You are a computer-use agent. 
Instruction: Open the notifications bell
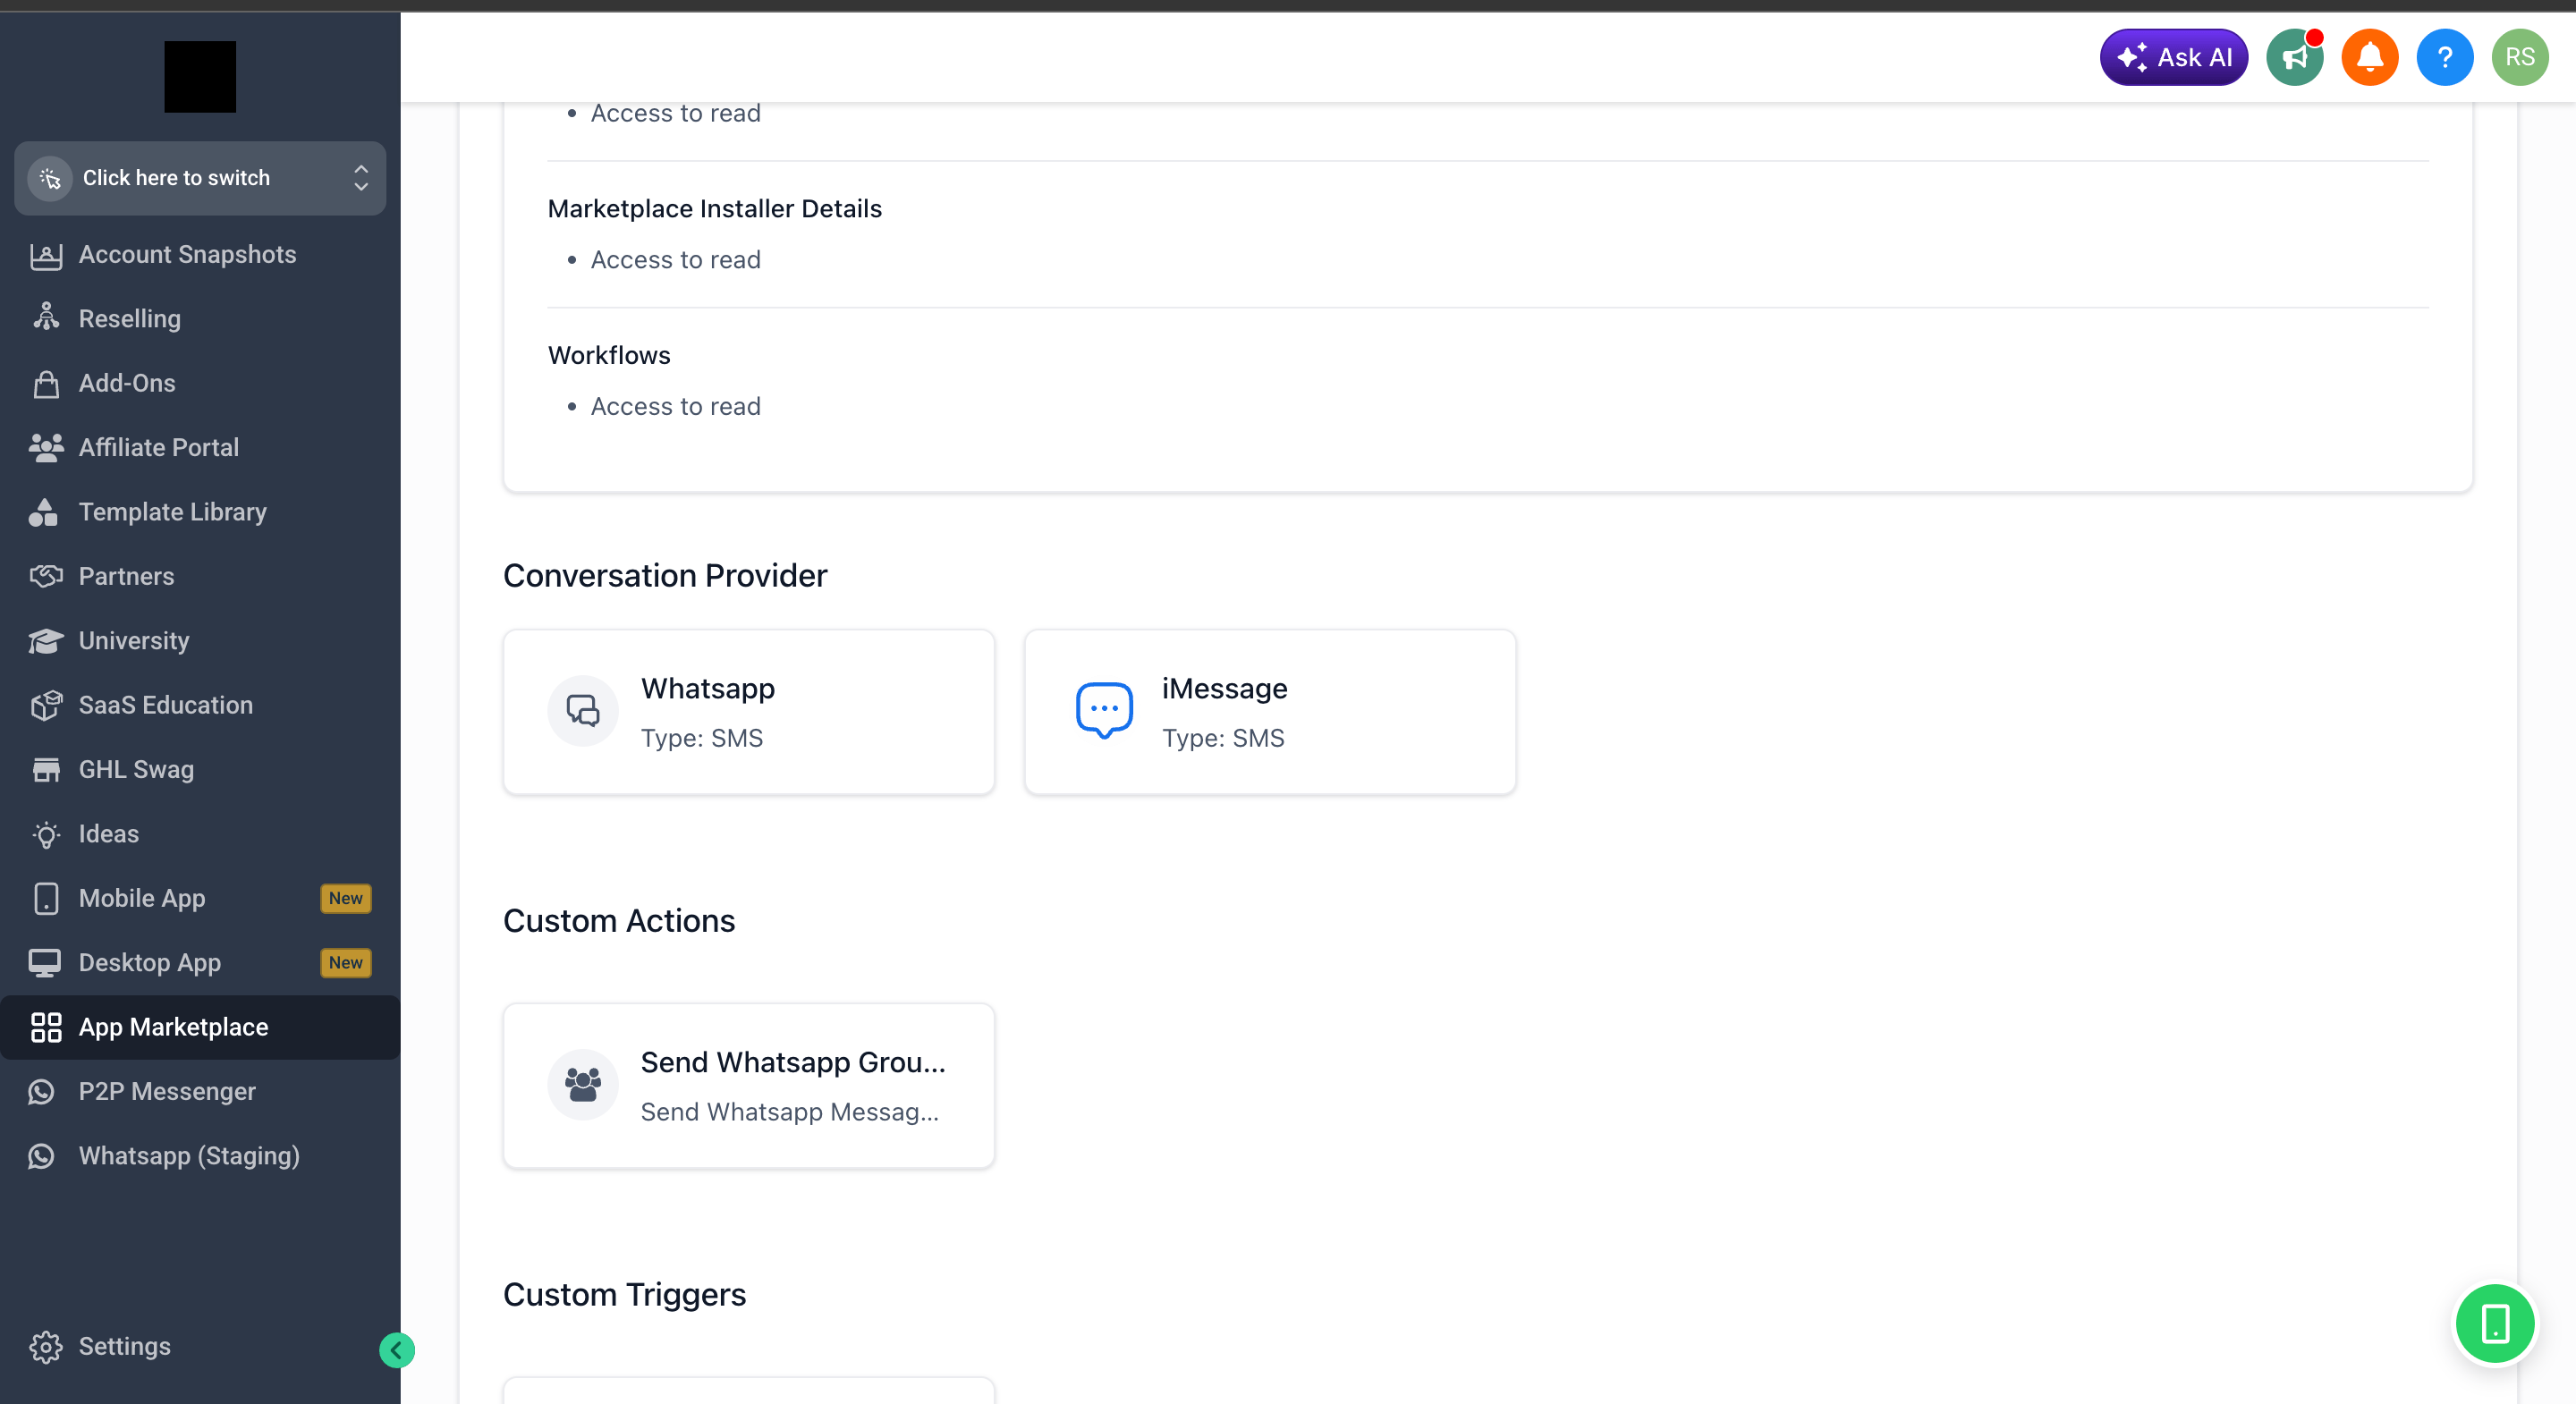tap(2369, 57)
